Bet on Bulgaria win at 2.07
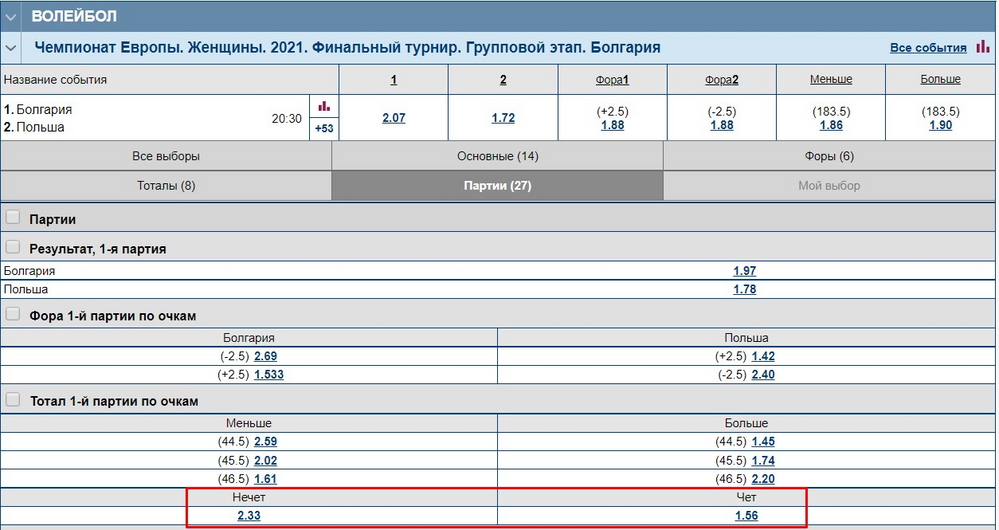The height and width of the screenshot is (530, 999). [394, 118]
